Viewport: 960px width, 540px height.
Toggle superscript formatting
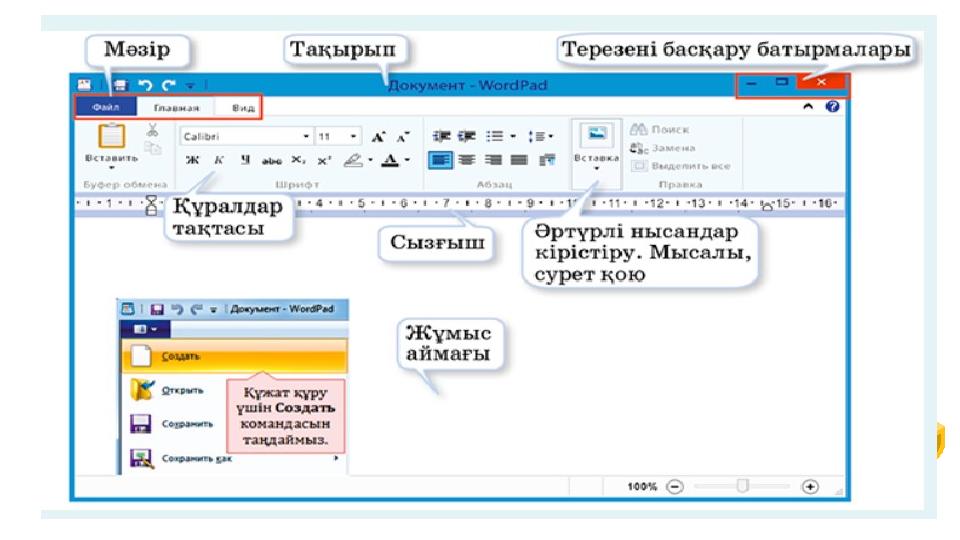pos(324,160)
